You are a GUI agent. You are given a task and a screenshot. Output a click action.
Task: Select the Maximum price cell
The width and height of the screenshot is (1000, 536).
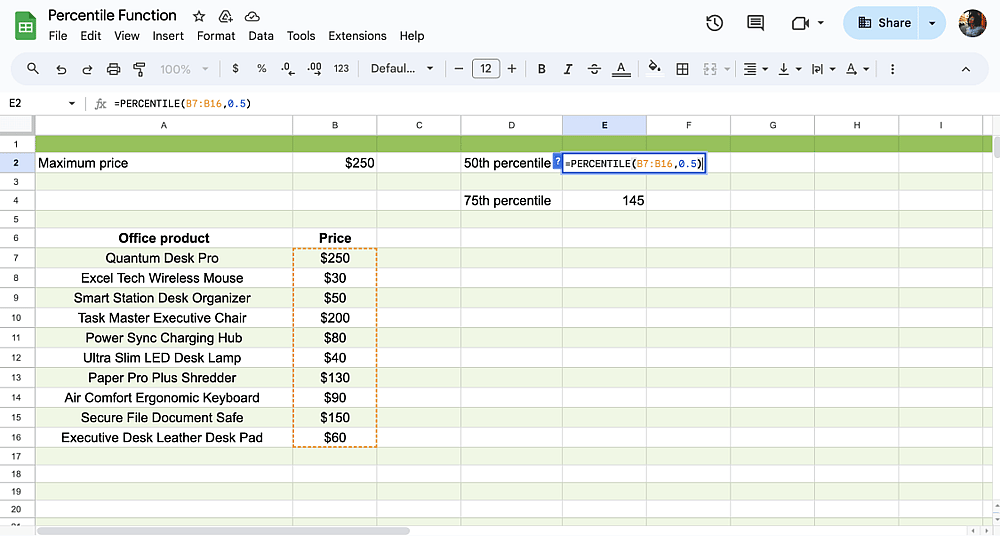click(164, 163)
